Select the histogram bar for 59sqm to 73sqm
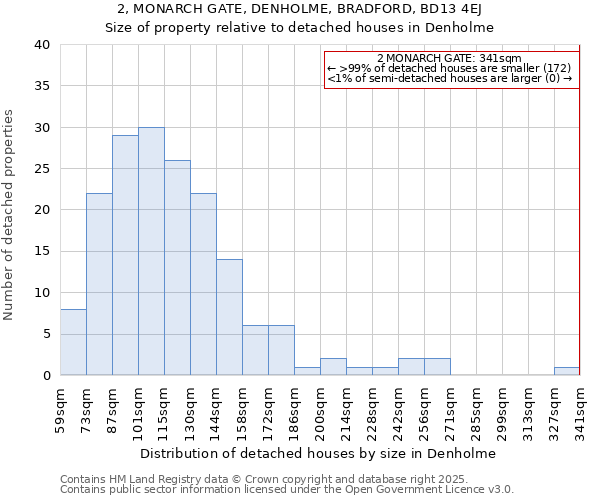 pos(73,342)
